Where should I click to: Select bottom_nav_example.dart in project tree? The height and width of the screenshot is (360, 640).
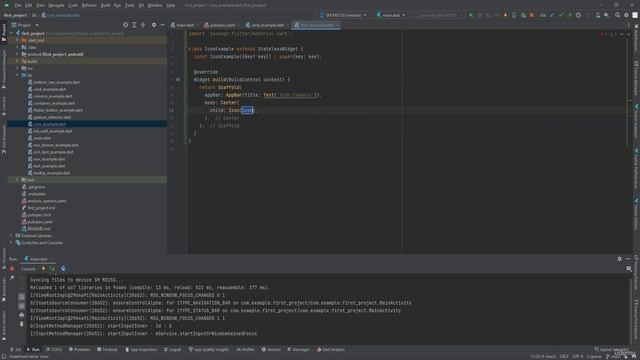(56, 82)
